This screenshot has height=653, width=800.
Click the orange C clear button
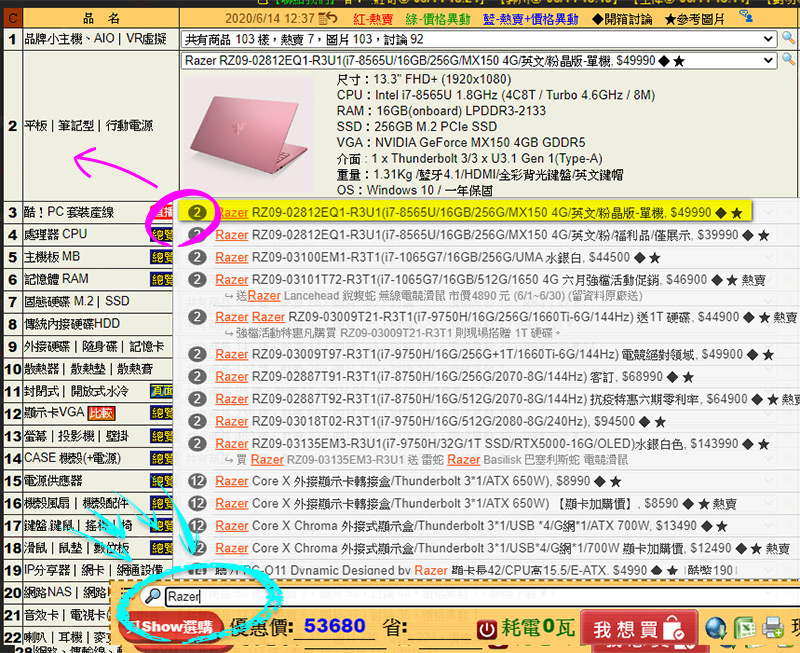tap(13, 19)
